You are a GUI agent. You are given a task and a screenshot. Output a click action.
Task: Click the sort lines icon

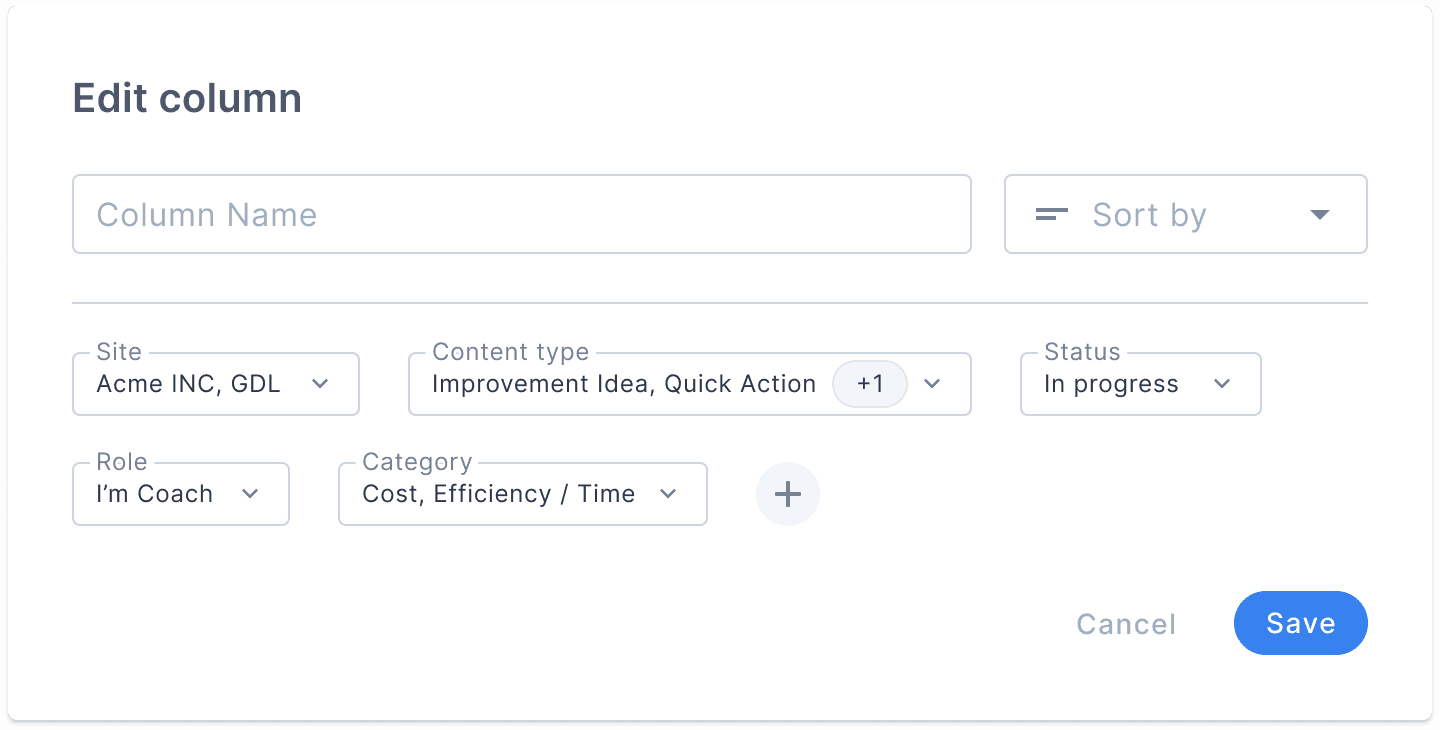pos(1052,215)
